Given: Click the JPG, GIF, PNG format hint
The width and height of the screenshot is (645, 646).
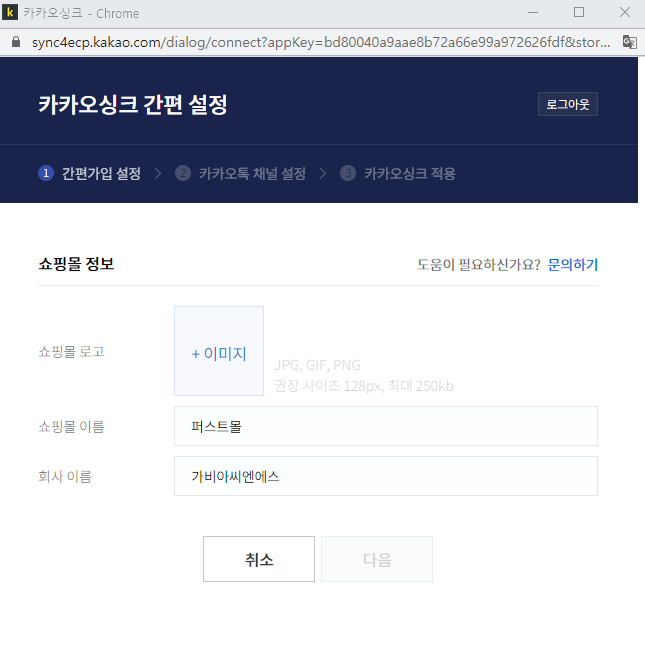Looking at the screenshot, I should point(317,365).
